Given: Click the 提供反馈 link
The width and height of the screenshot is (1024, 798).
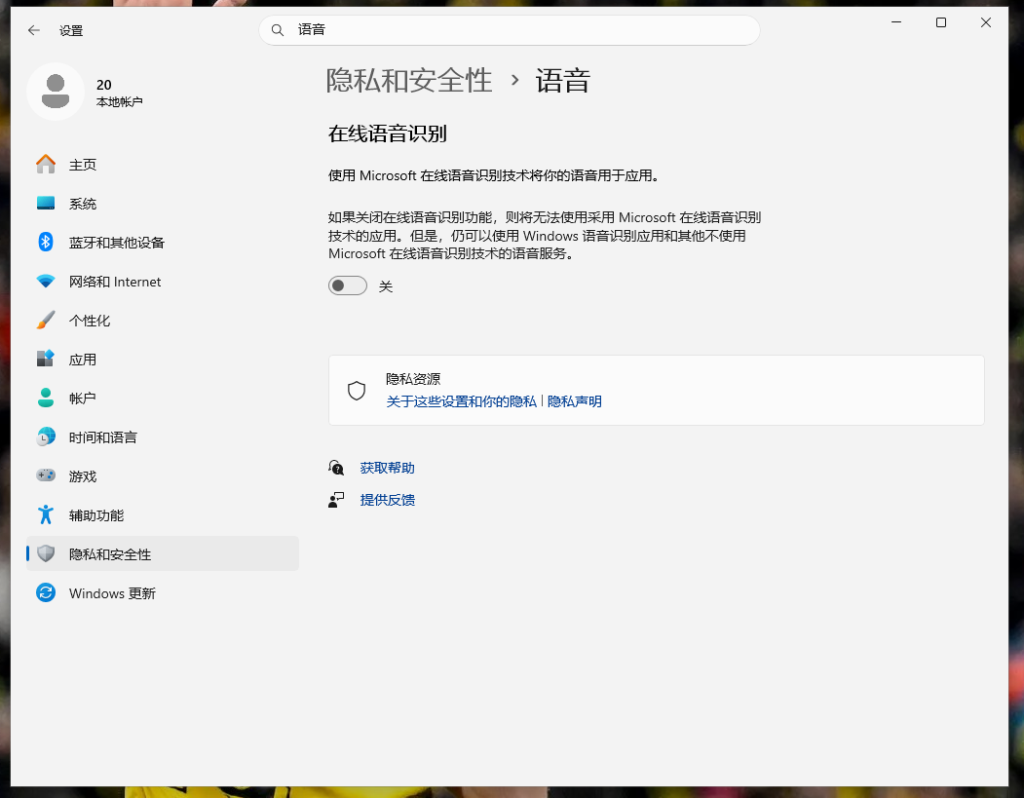Looking at the screenshot, I should [x=387, y=500].
